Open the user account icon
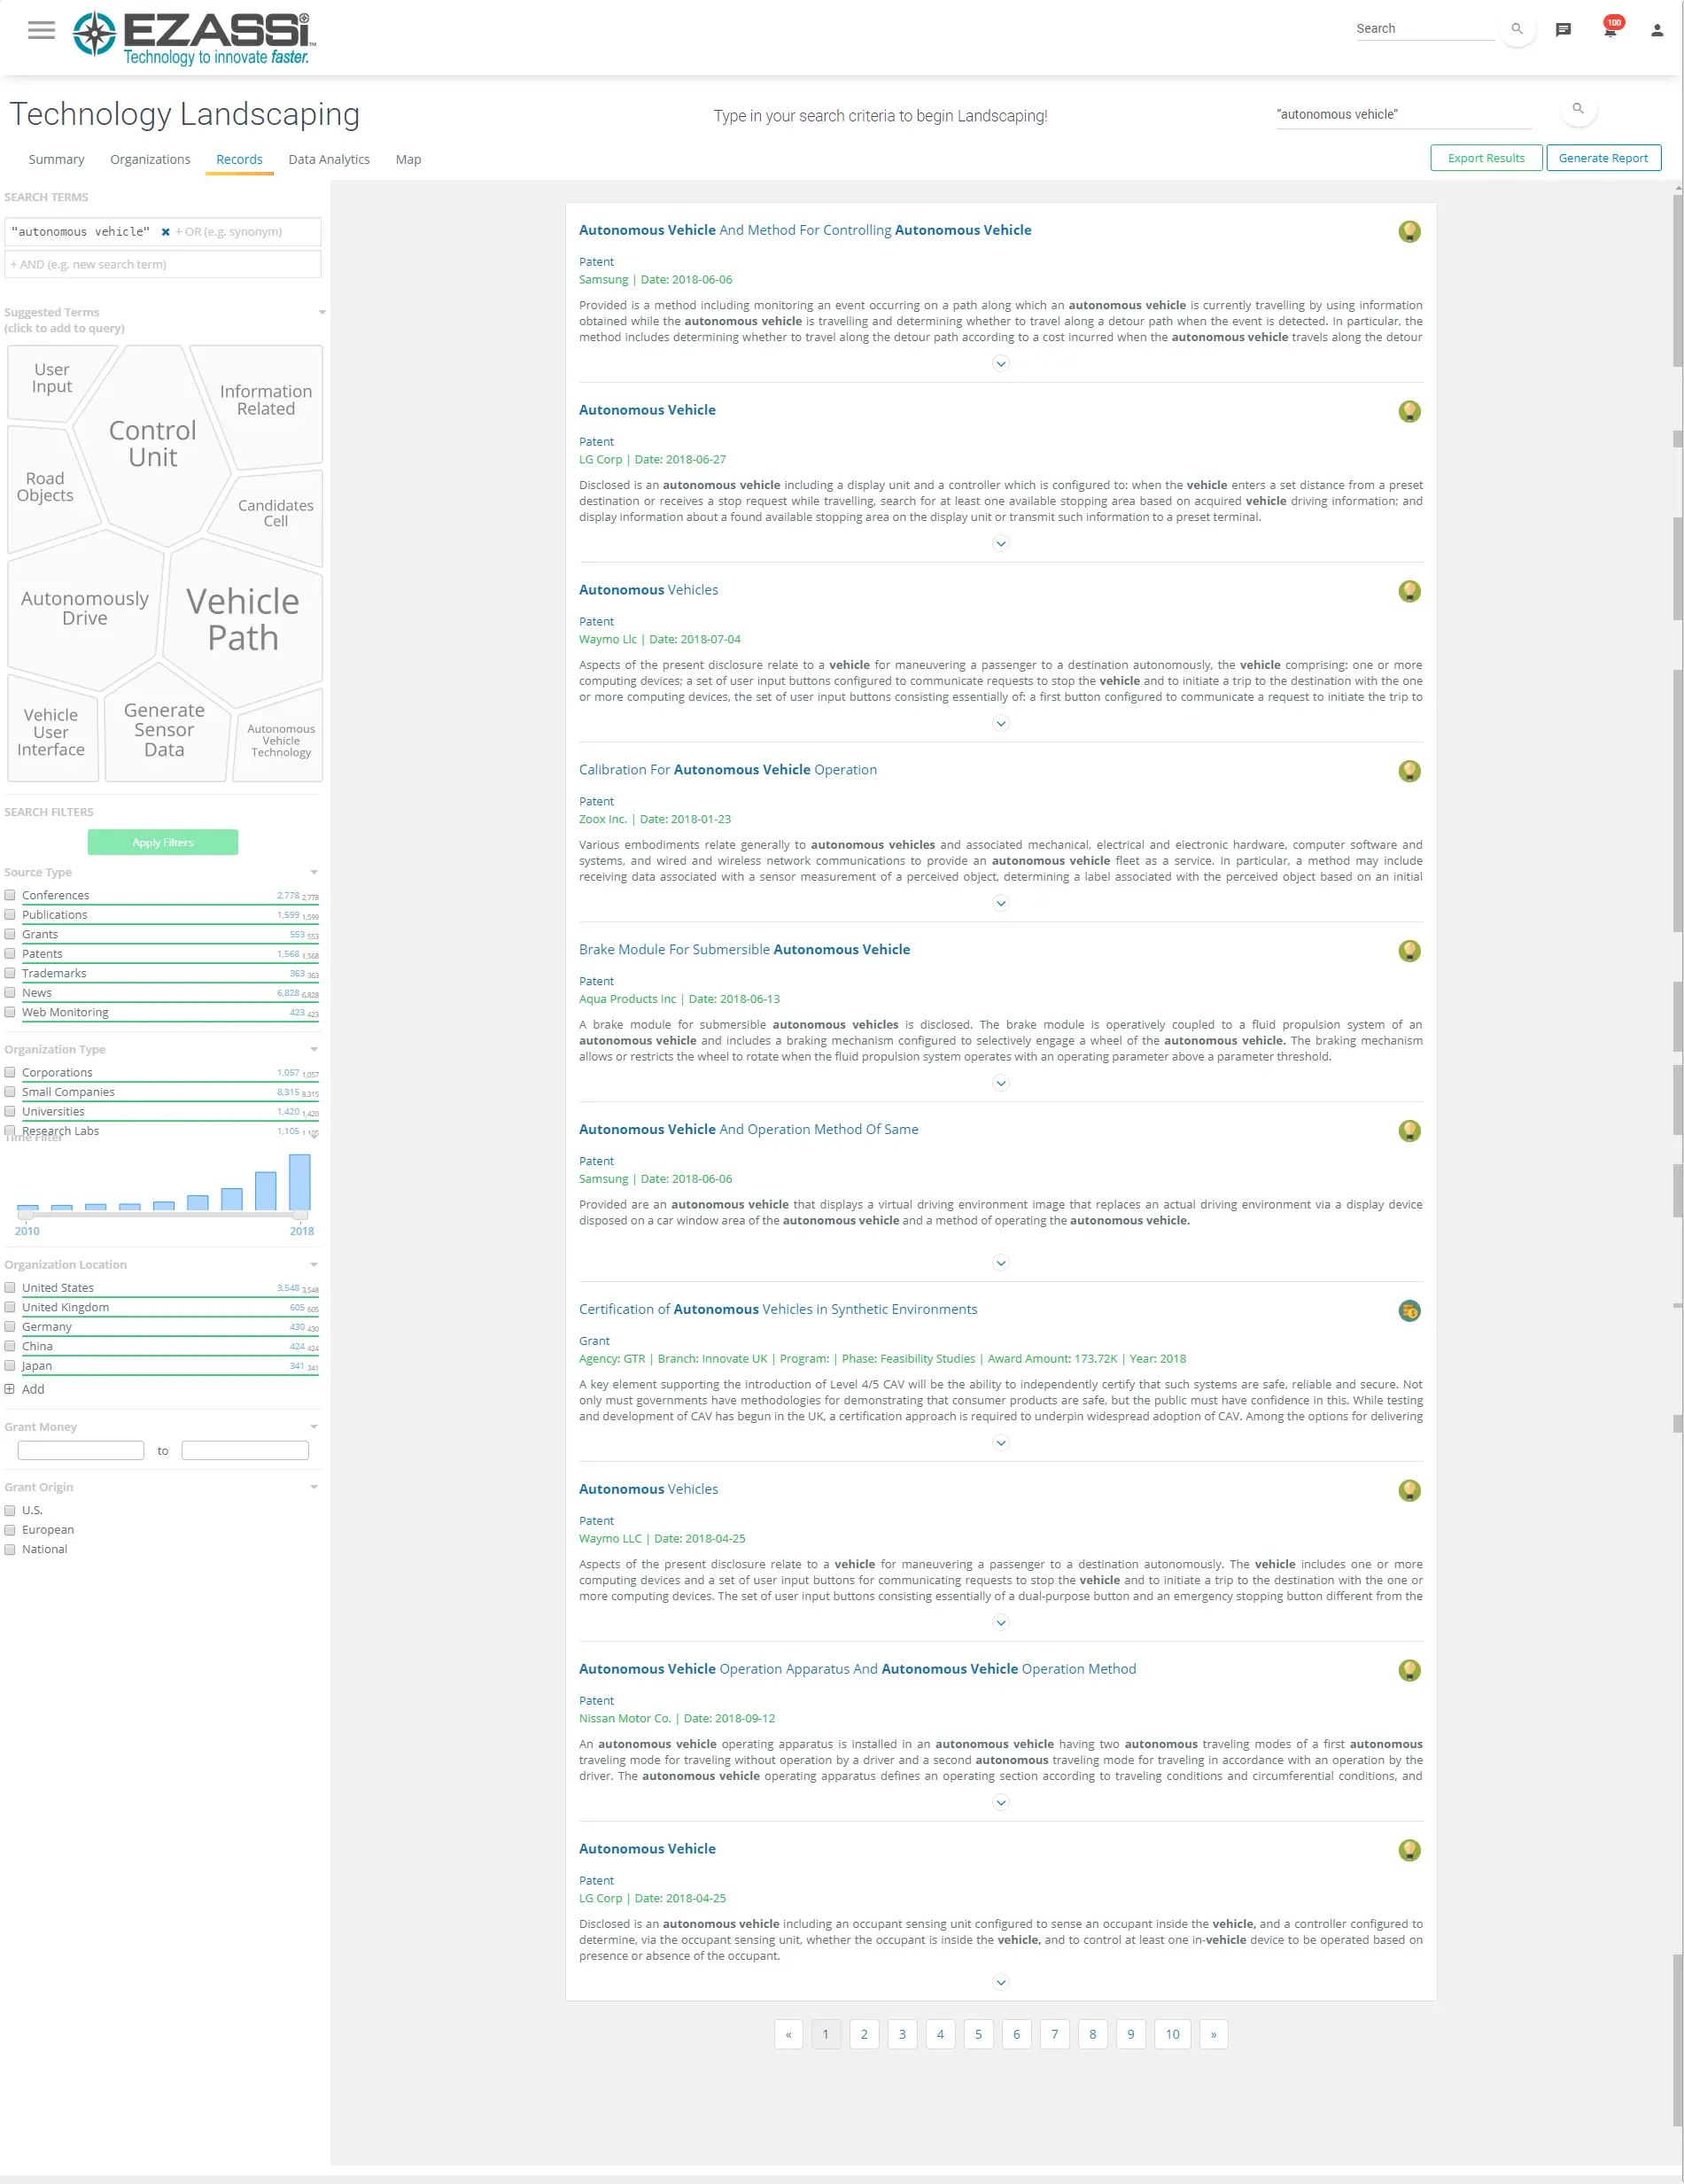This screenshot has width=1684, height=2184. 1657,30
